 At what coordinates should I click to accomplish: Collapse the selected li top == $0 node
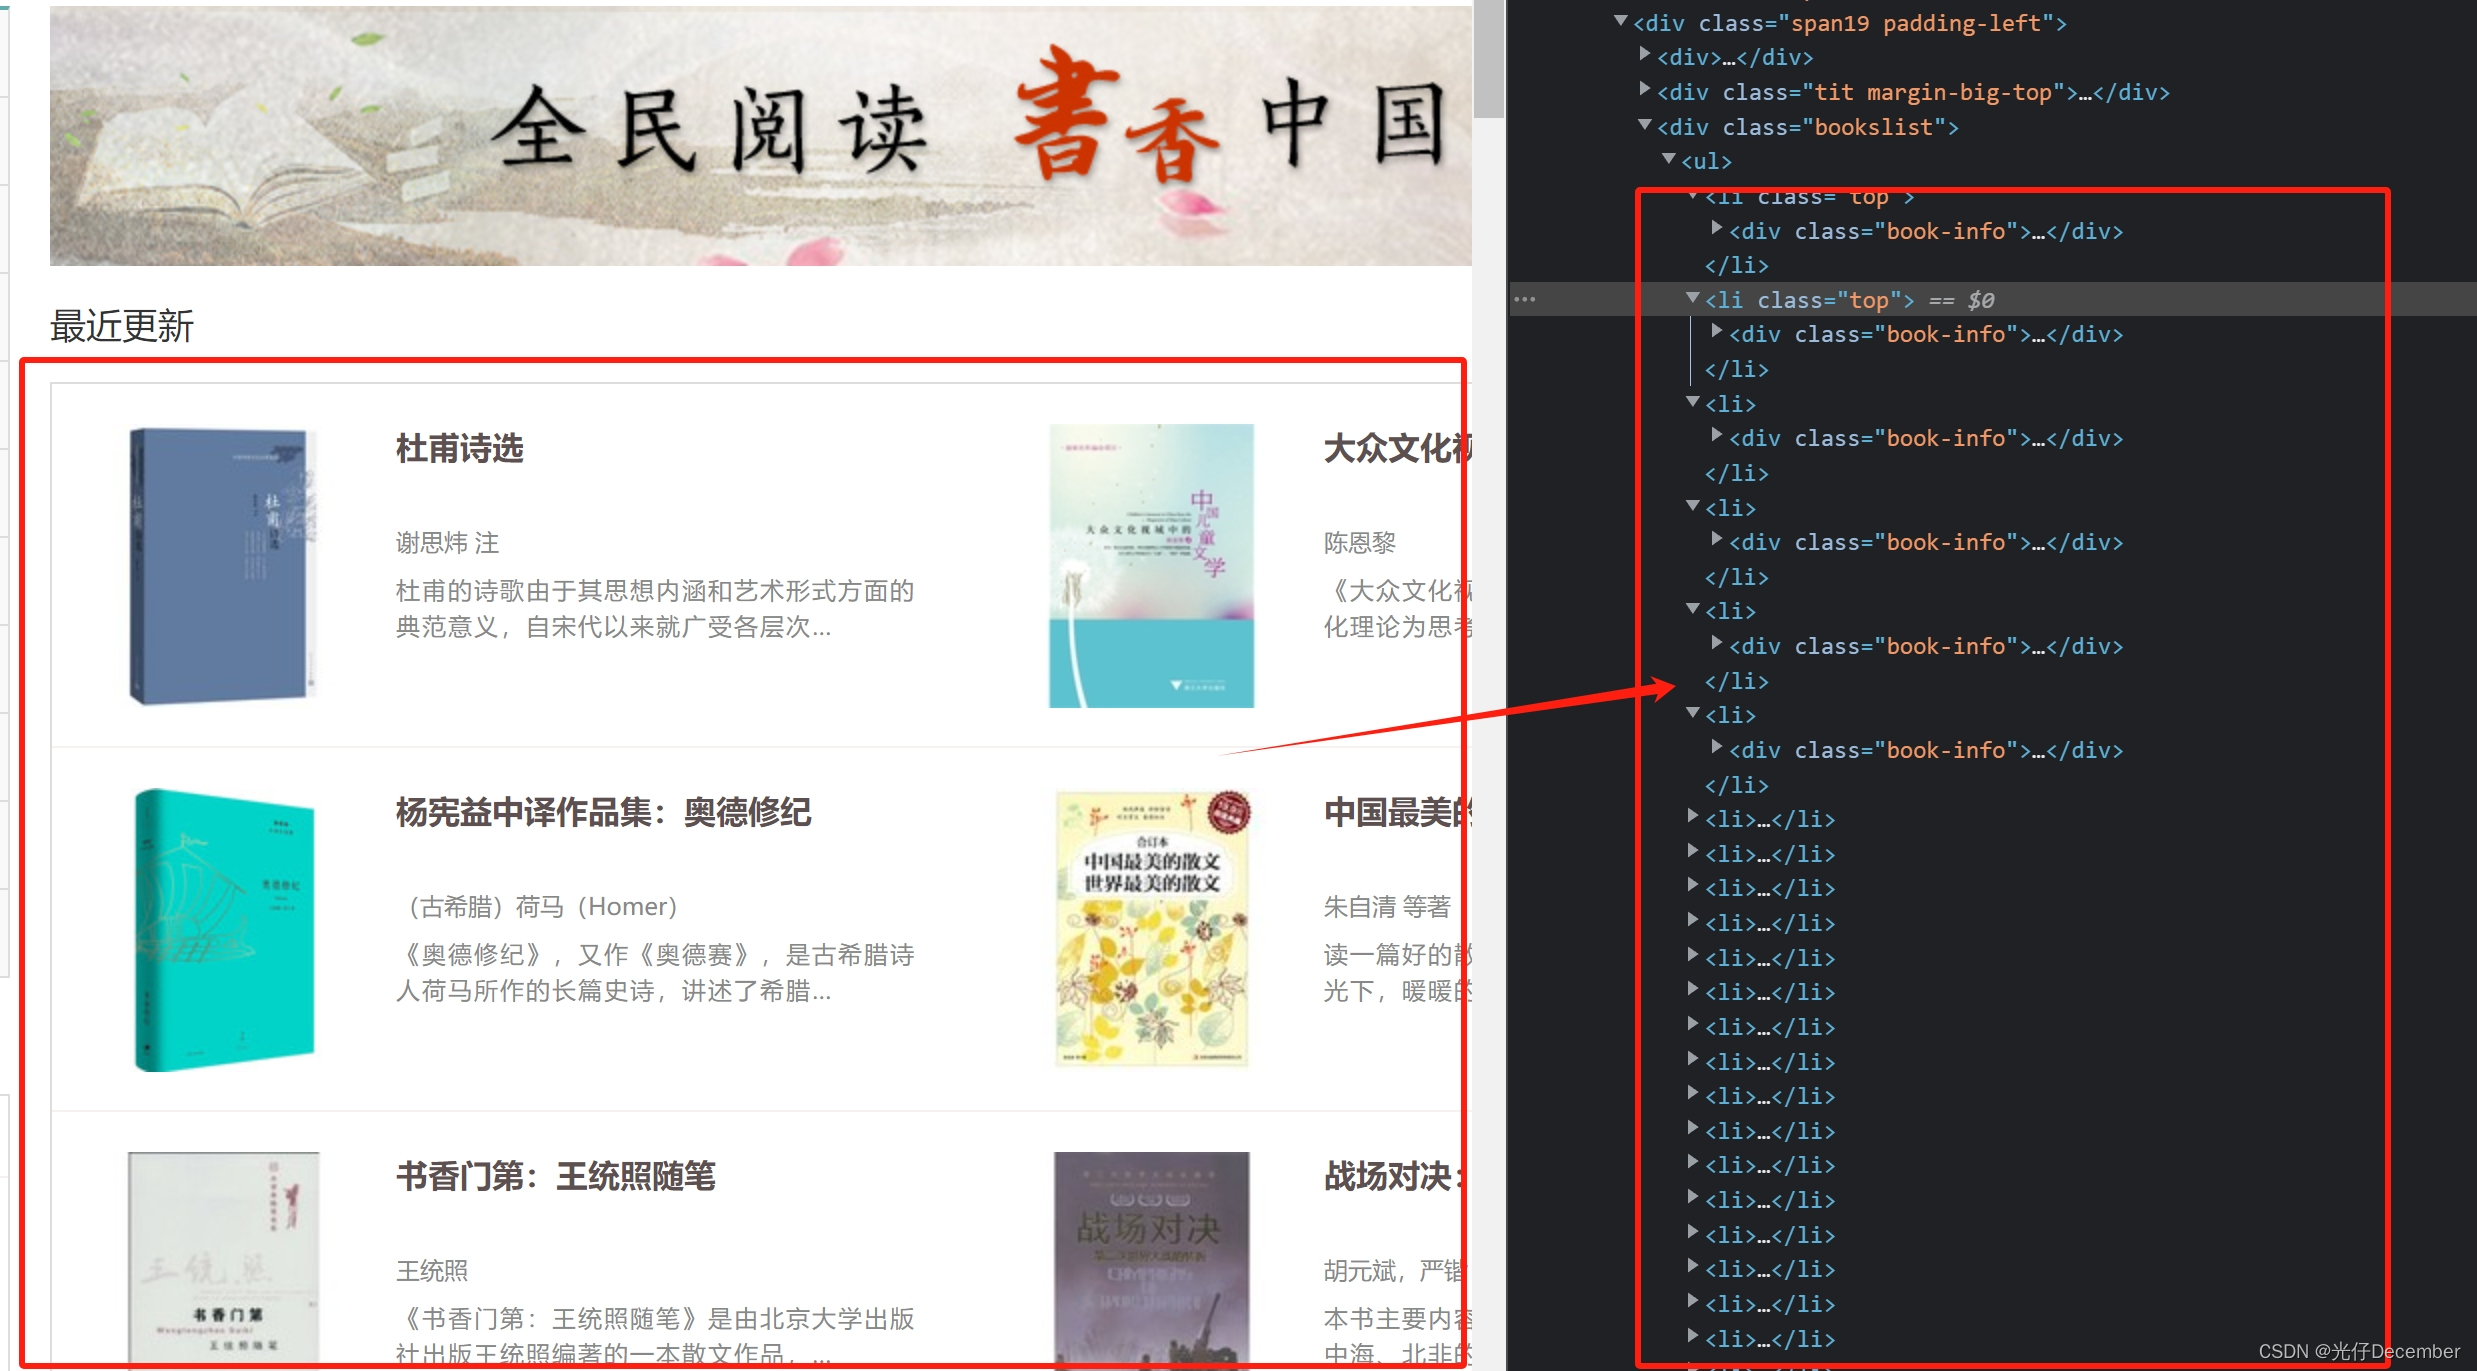pyautogui.click(x=1692, y=298)
